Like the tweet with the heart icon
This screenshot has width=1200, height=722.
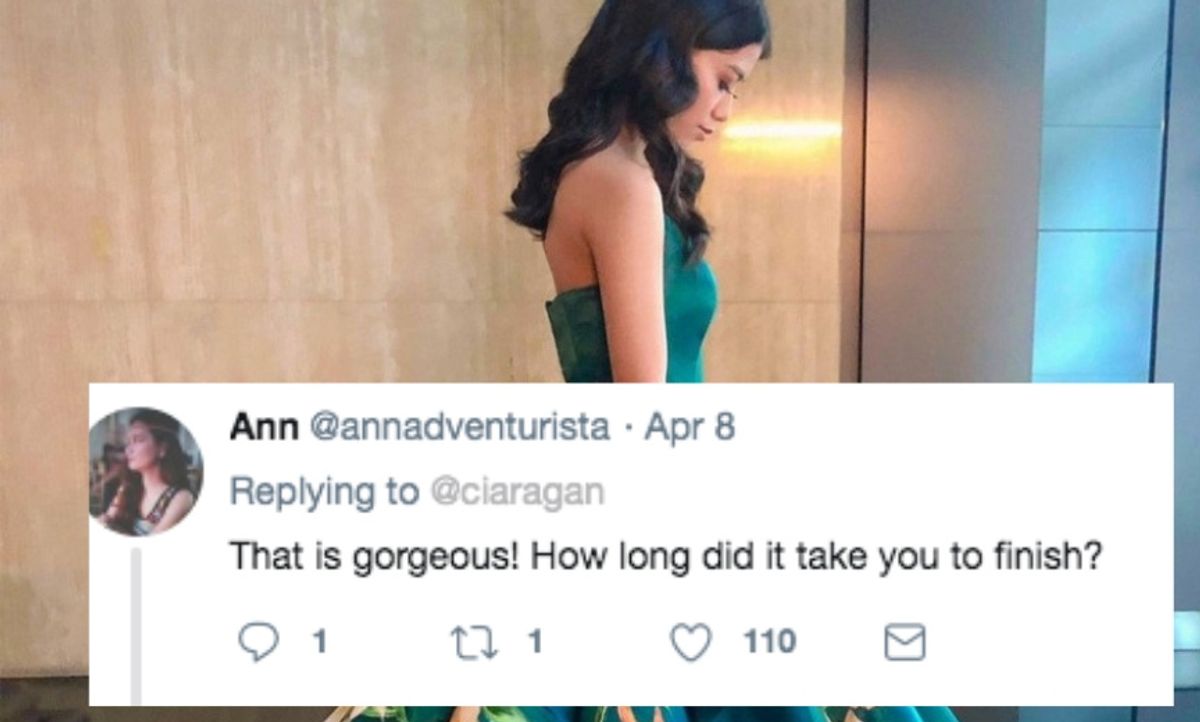[x=691, y=642]
